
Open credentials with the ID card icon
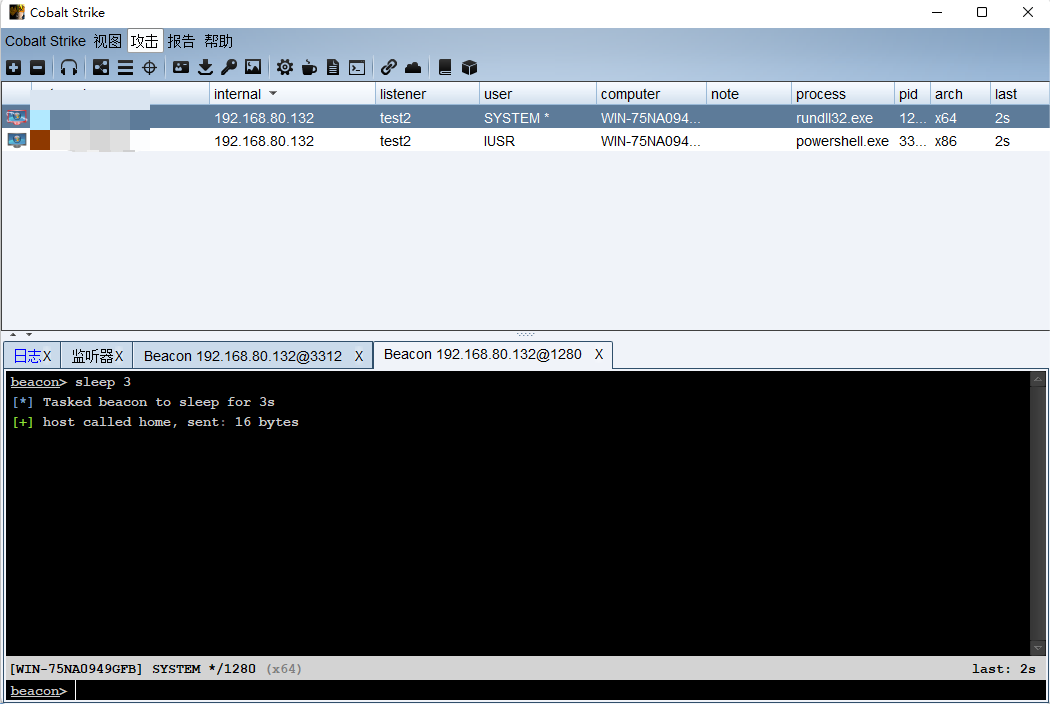181,68
